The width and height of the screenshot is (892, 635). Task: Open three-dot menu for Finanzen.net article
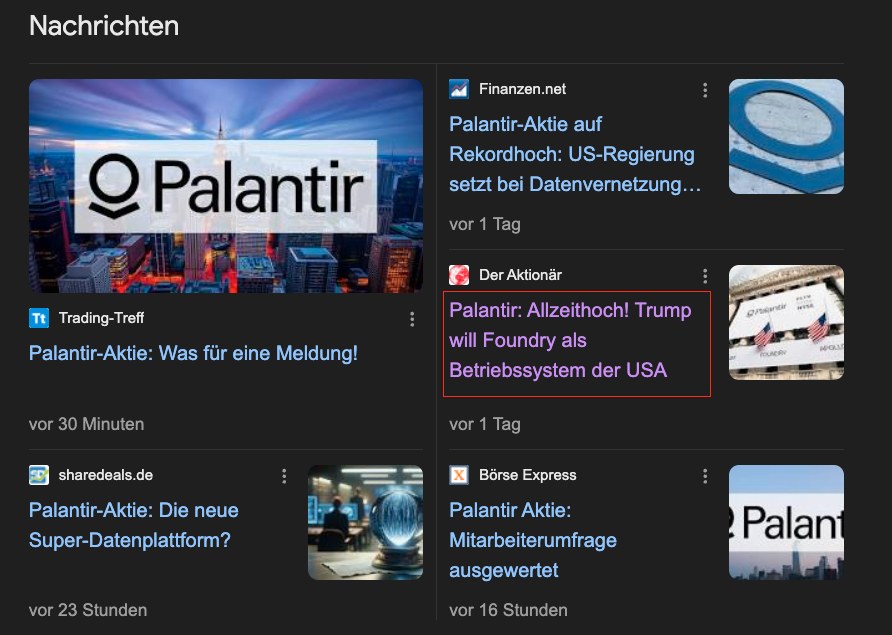tap(705, 90)
